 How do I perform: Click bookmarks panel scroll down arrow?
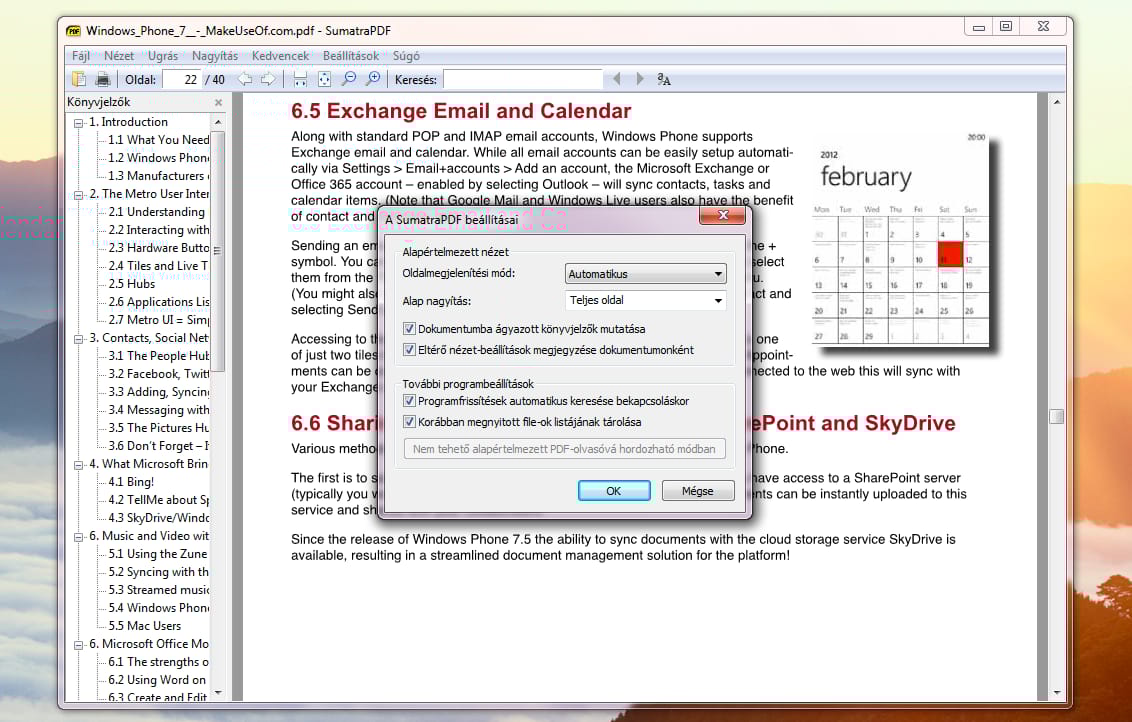[x=218, y=693]
